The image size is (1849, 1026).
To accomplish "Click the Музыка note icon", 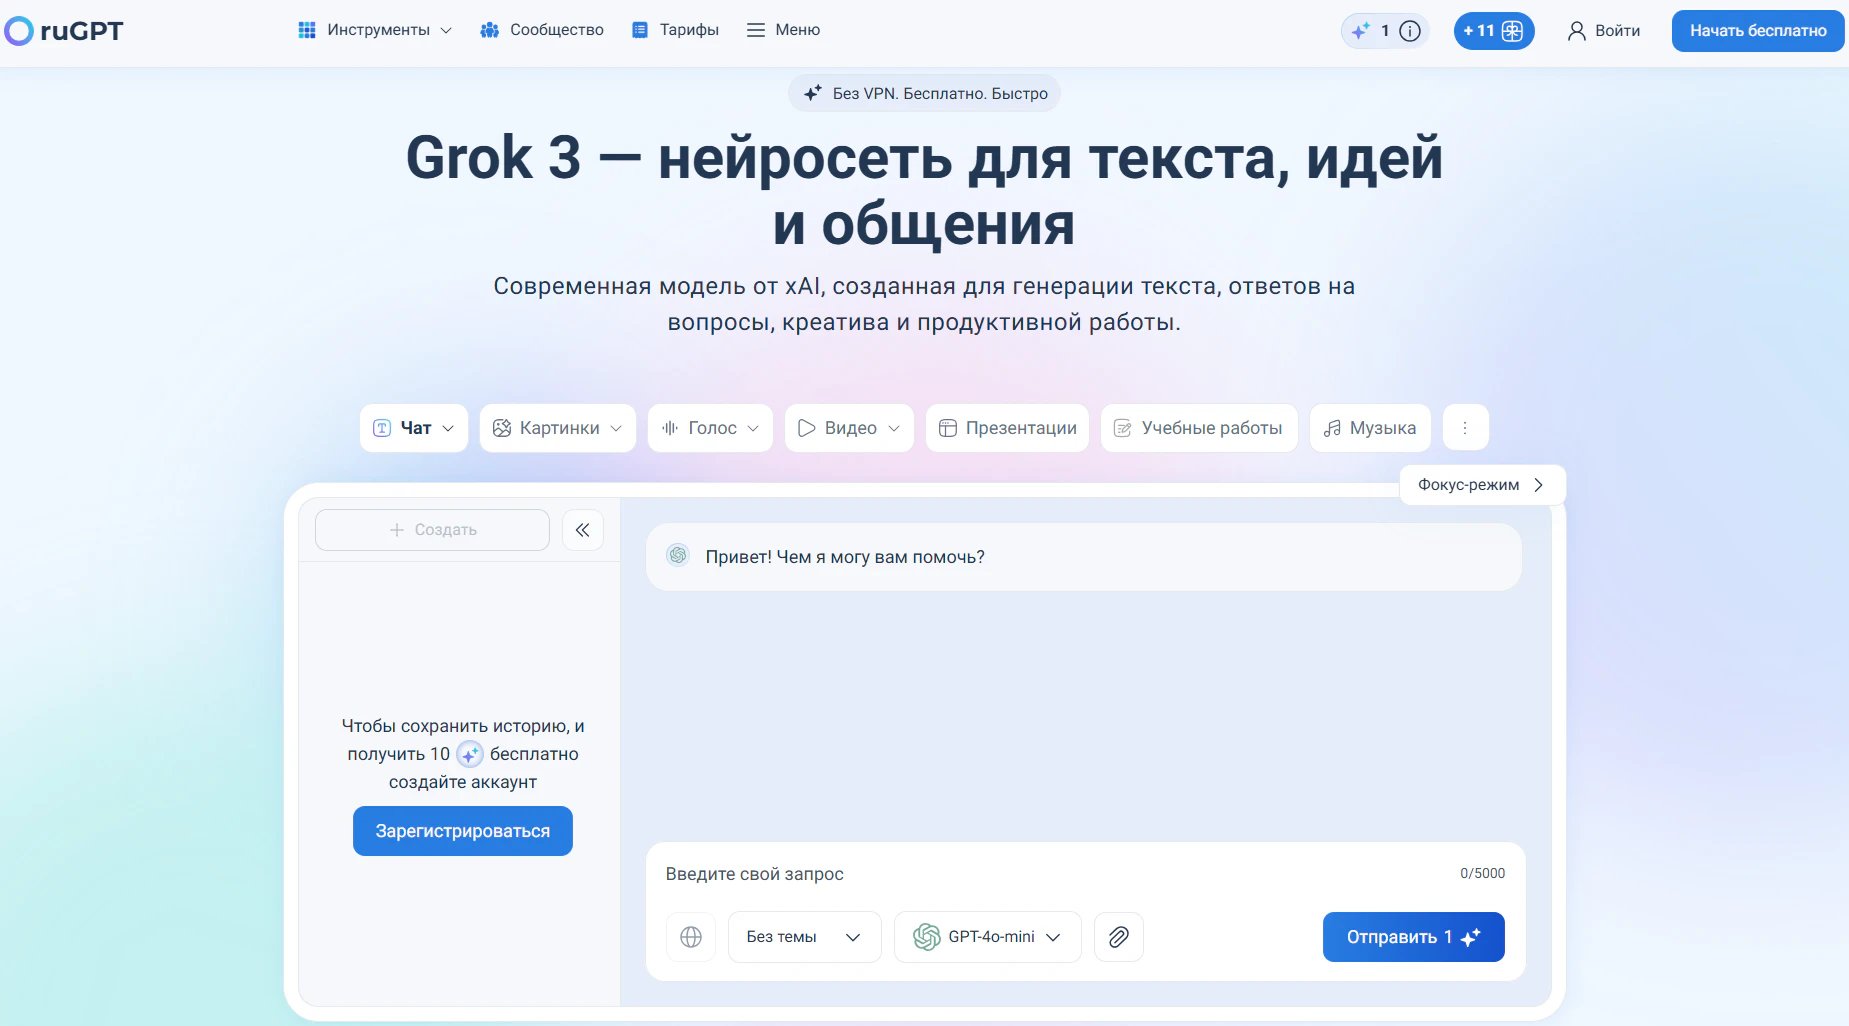I will tap(1332, 428).
